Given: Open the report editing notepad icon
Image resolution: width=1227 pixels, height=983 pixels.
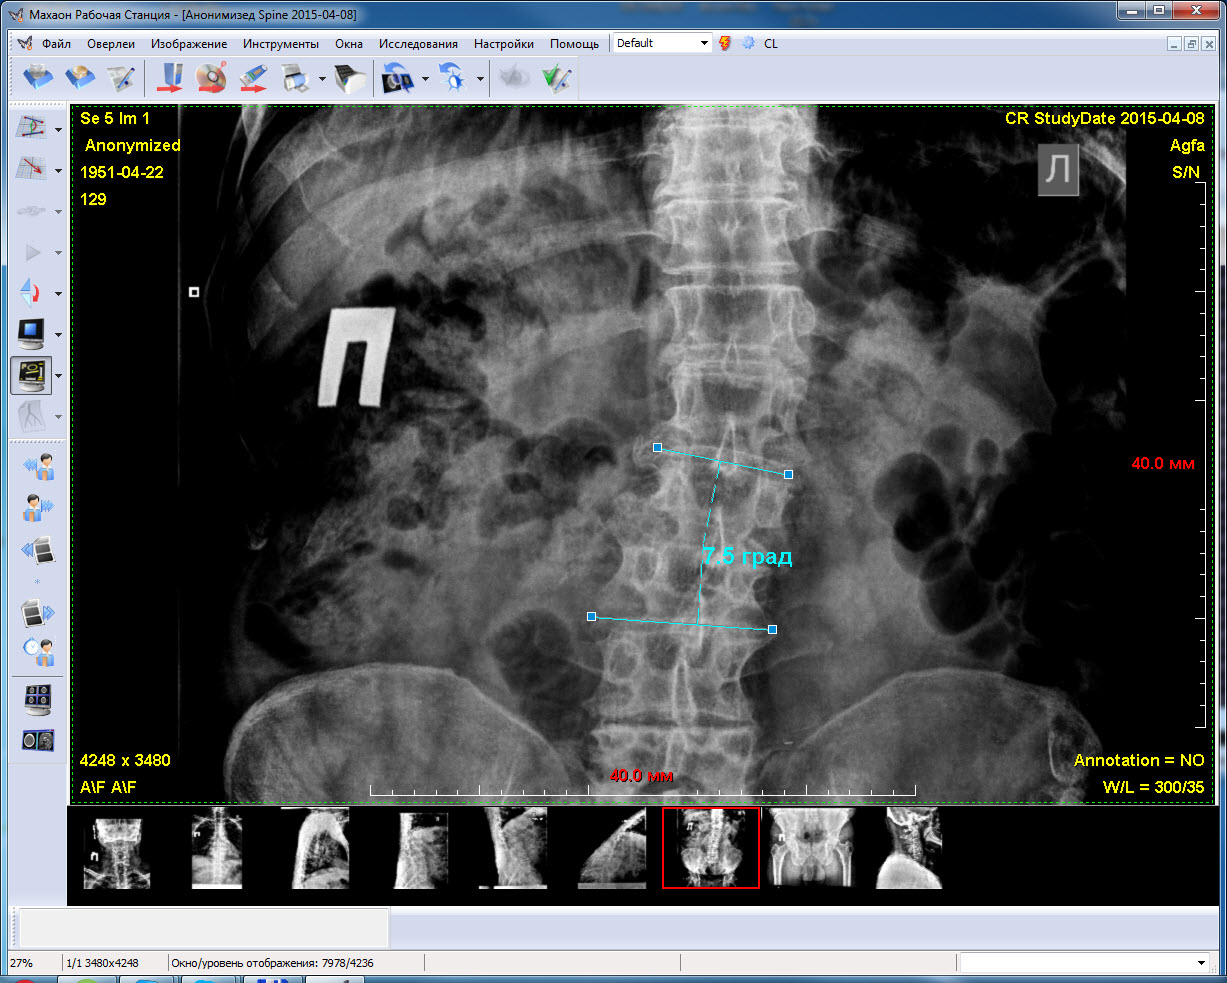Looking at the screenshot, I should (120, 77).
